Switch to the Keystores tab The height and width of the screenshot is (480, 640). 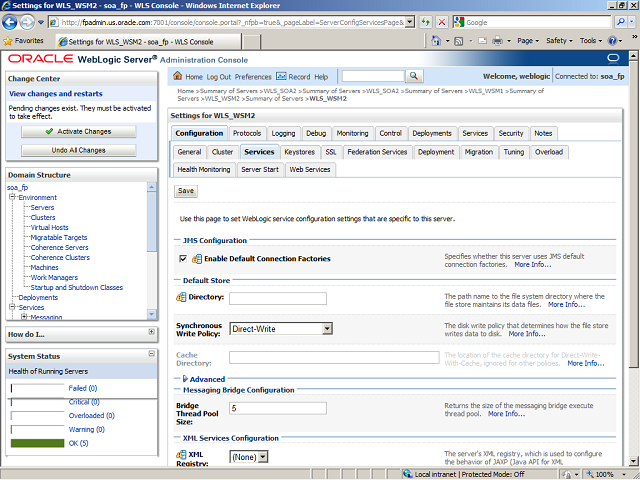tap(299, 152)
